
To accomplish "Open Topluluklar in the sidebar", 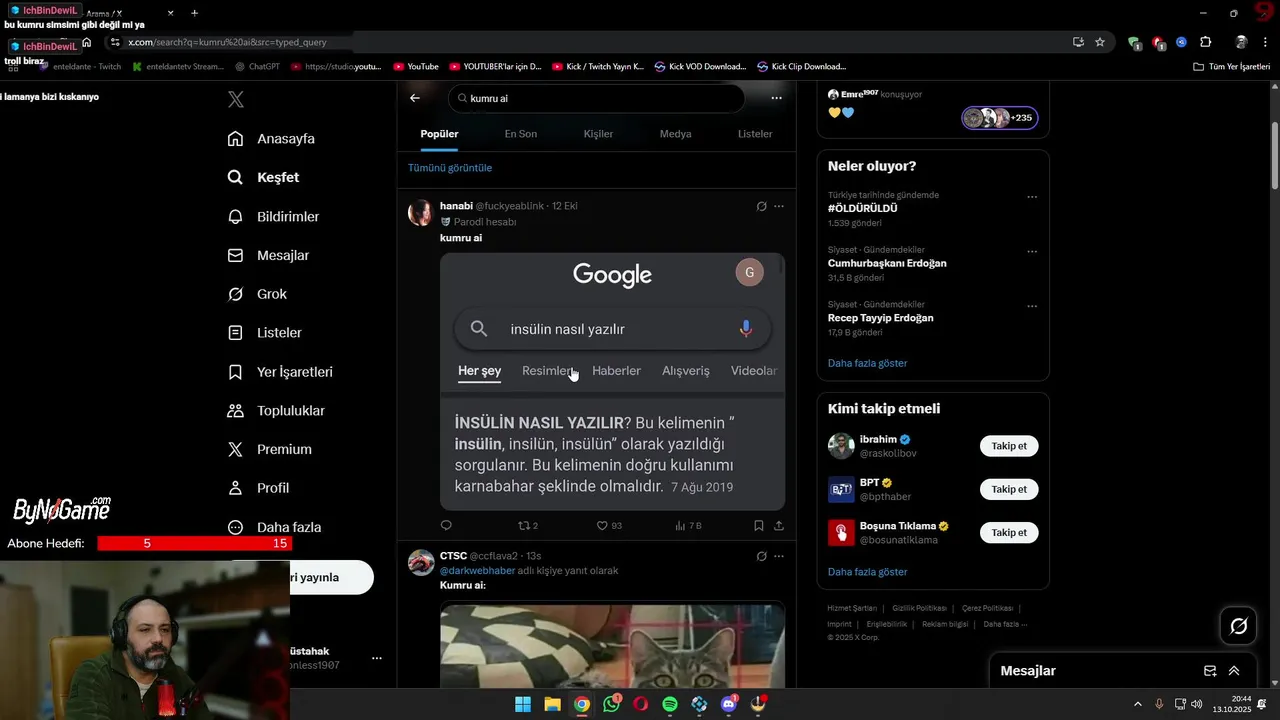I will [276, 411].
